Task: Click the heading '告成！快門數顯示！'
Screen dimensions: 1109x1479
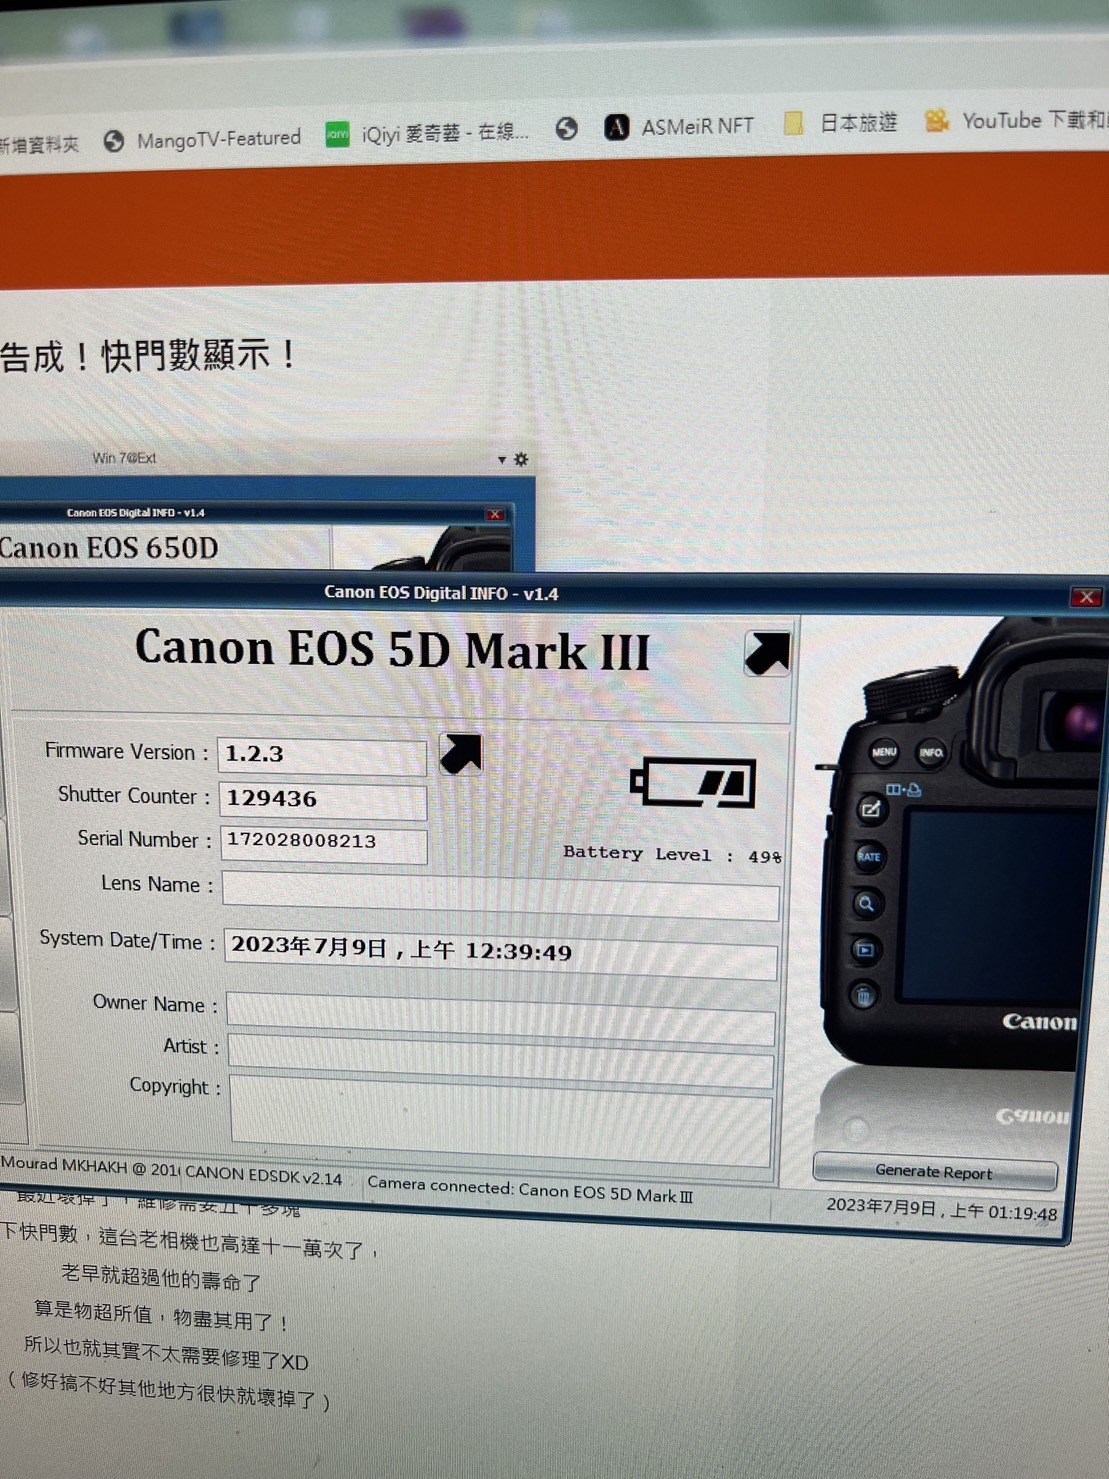Action: [148, 355]
